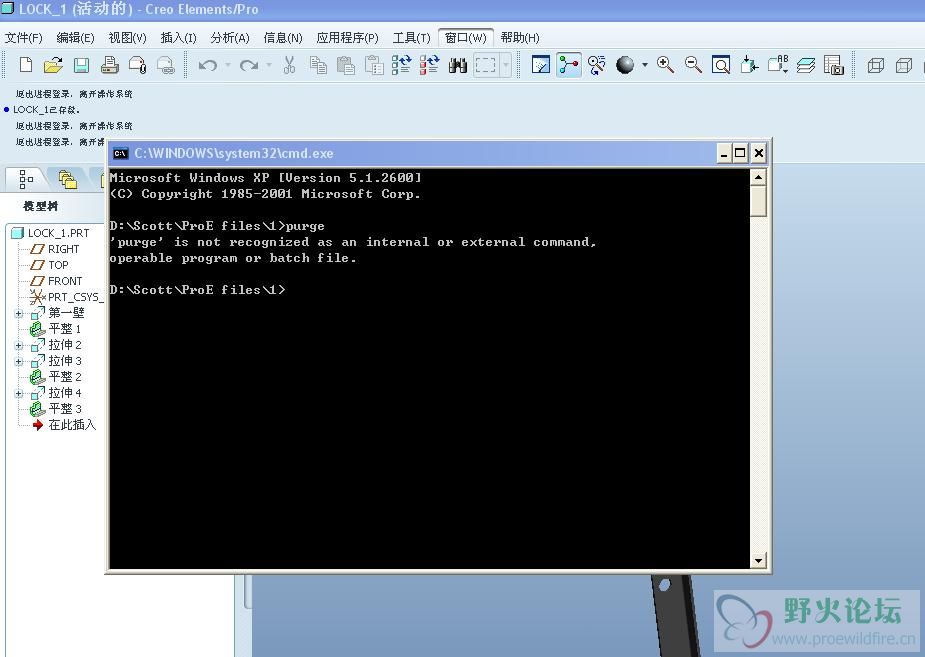Click the Repaint screen icon

pyautogui.click(x=540, y=64)
